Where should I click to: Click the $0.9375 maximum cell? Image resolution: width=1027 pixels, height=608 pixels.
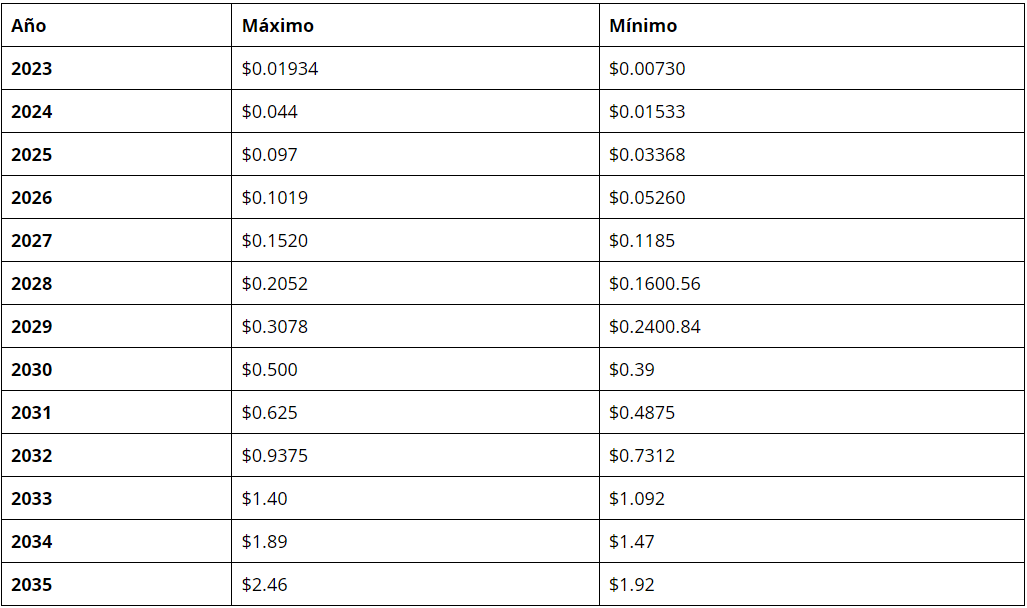pos(275,456)
